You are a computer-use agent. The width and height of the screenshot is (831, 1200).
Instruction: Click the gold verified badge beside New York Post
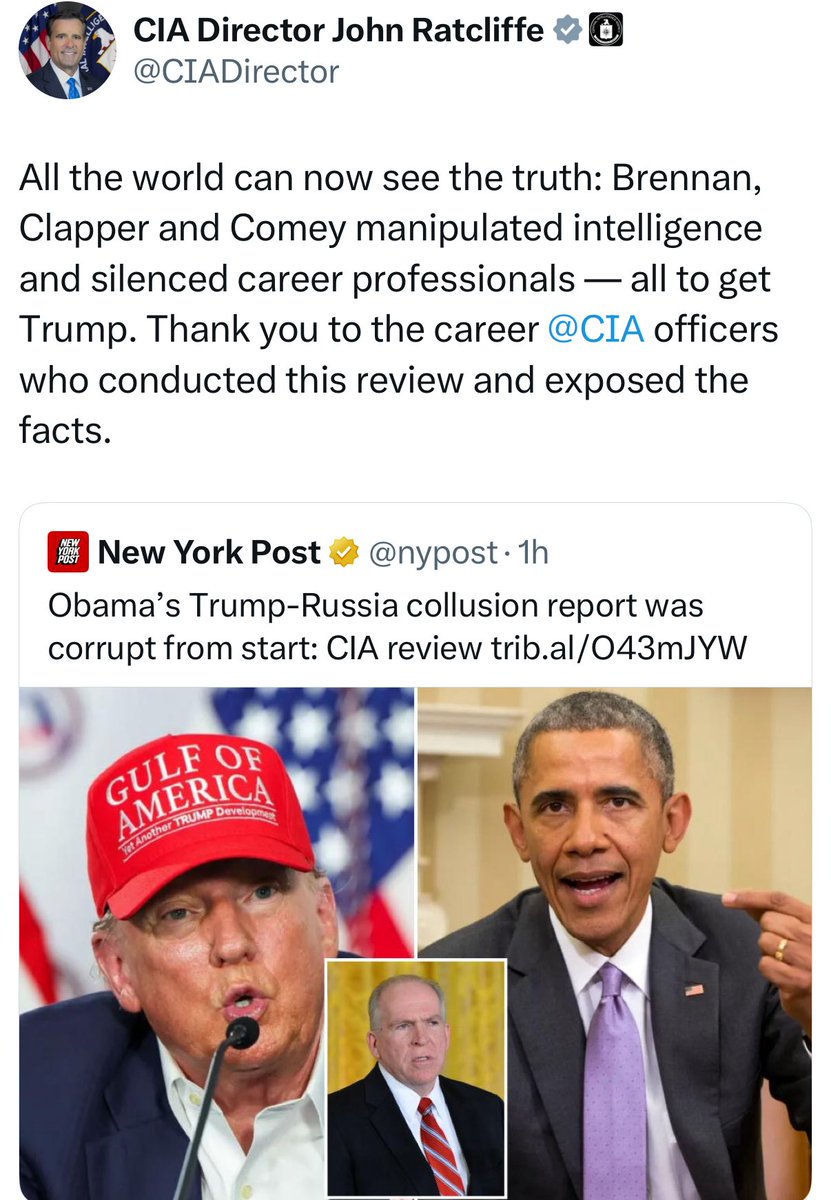click(345, 552)
